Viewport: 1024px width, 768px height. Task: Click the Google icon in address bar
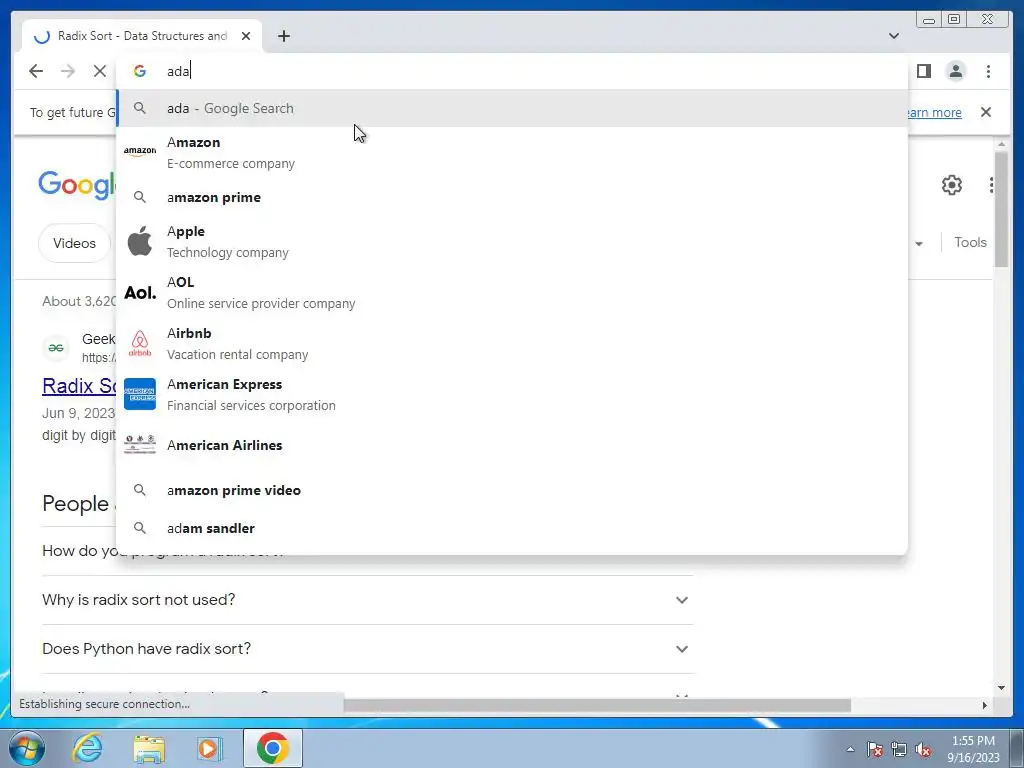click(x=139, y=71)
